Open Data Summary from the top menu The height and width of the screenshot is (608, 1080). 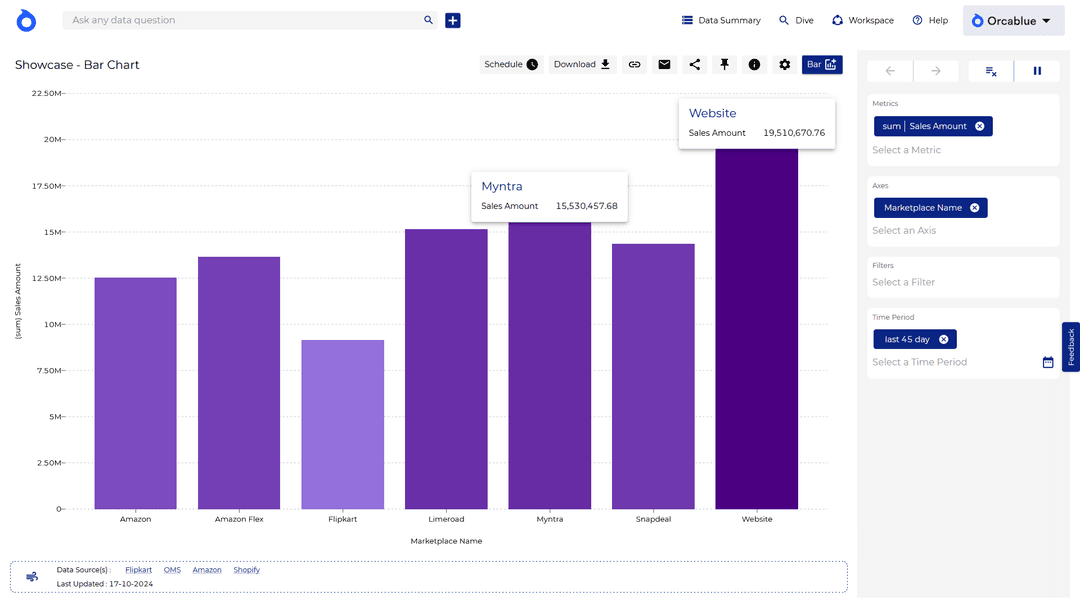point(721,20)
